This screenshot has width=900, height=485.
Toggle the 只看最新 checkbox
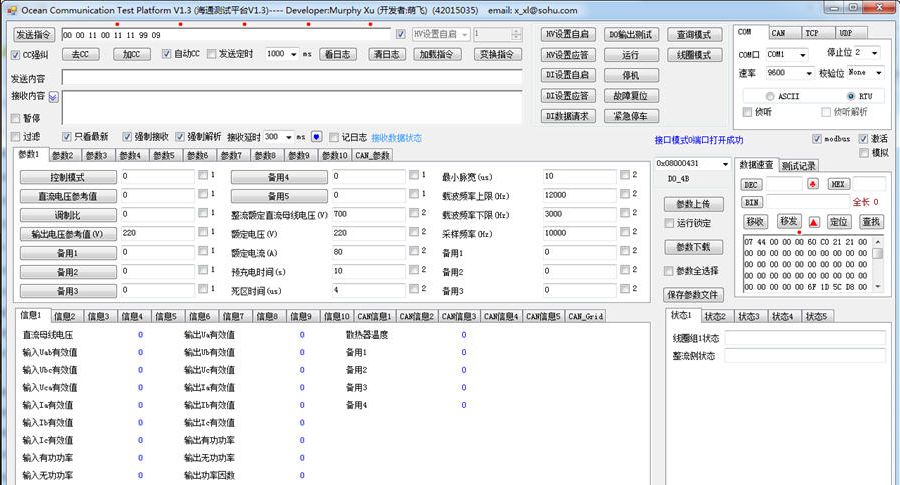tap(67, 137)
